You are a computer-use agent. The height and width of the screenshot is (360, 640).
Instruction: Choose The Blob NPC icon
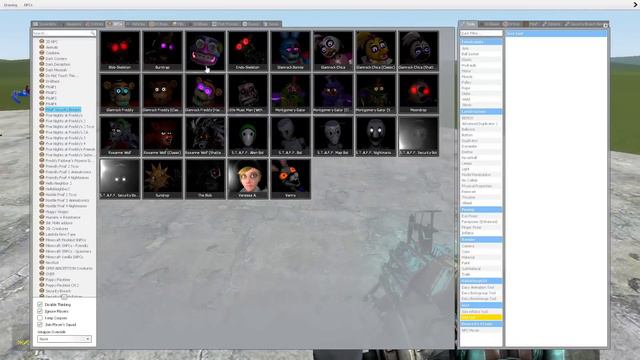click(x=205, y=179)
